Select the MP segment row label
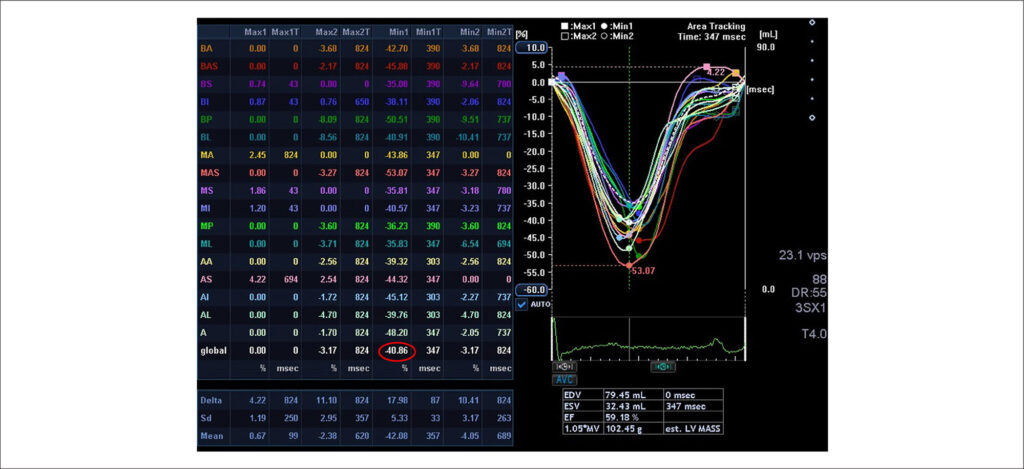1024x469 pixels. (x=207, y=226)
